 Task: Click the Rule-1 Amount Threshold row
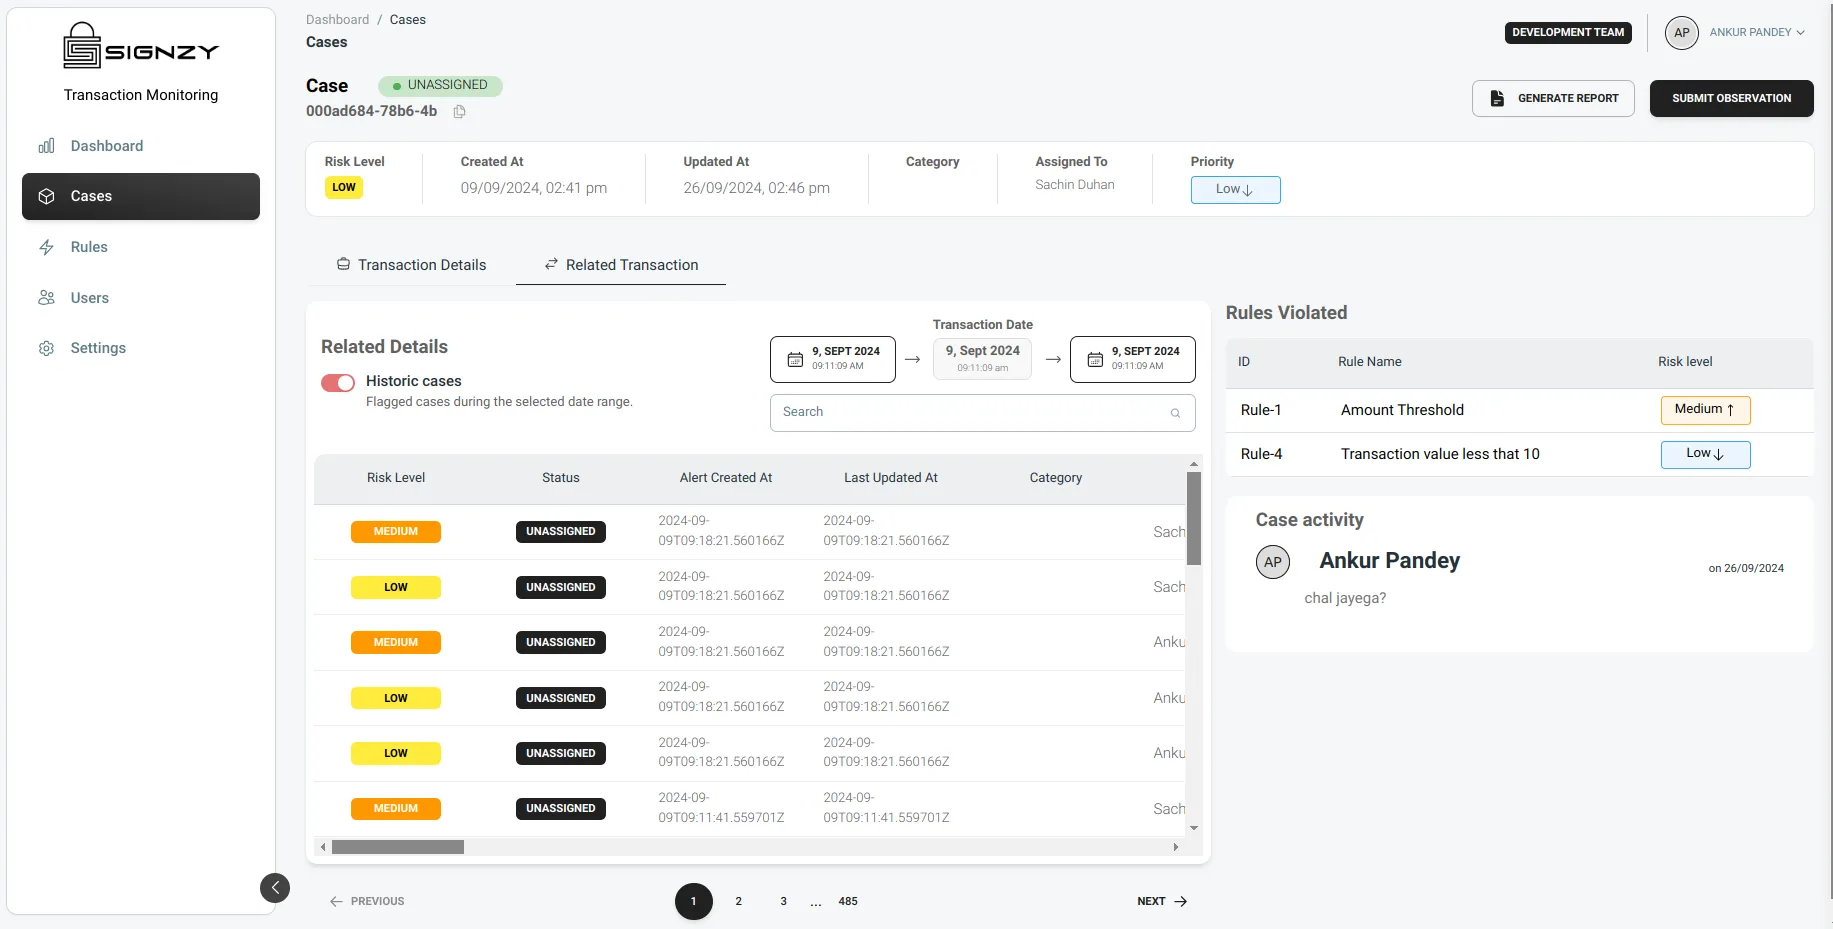click(1519, 410)
